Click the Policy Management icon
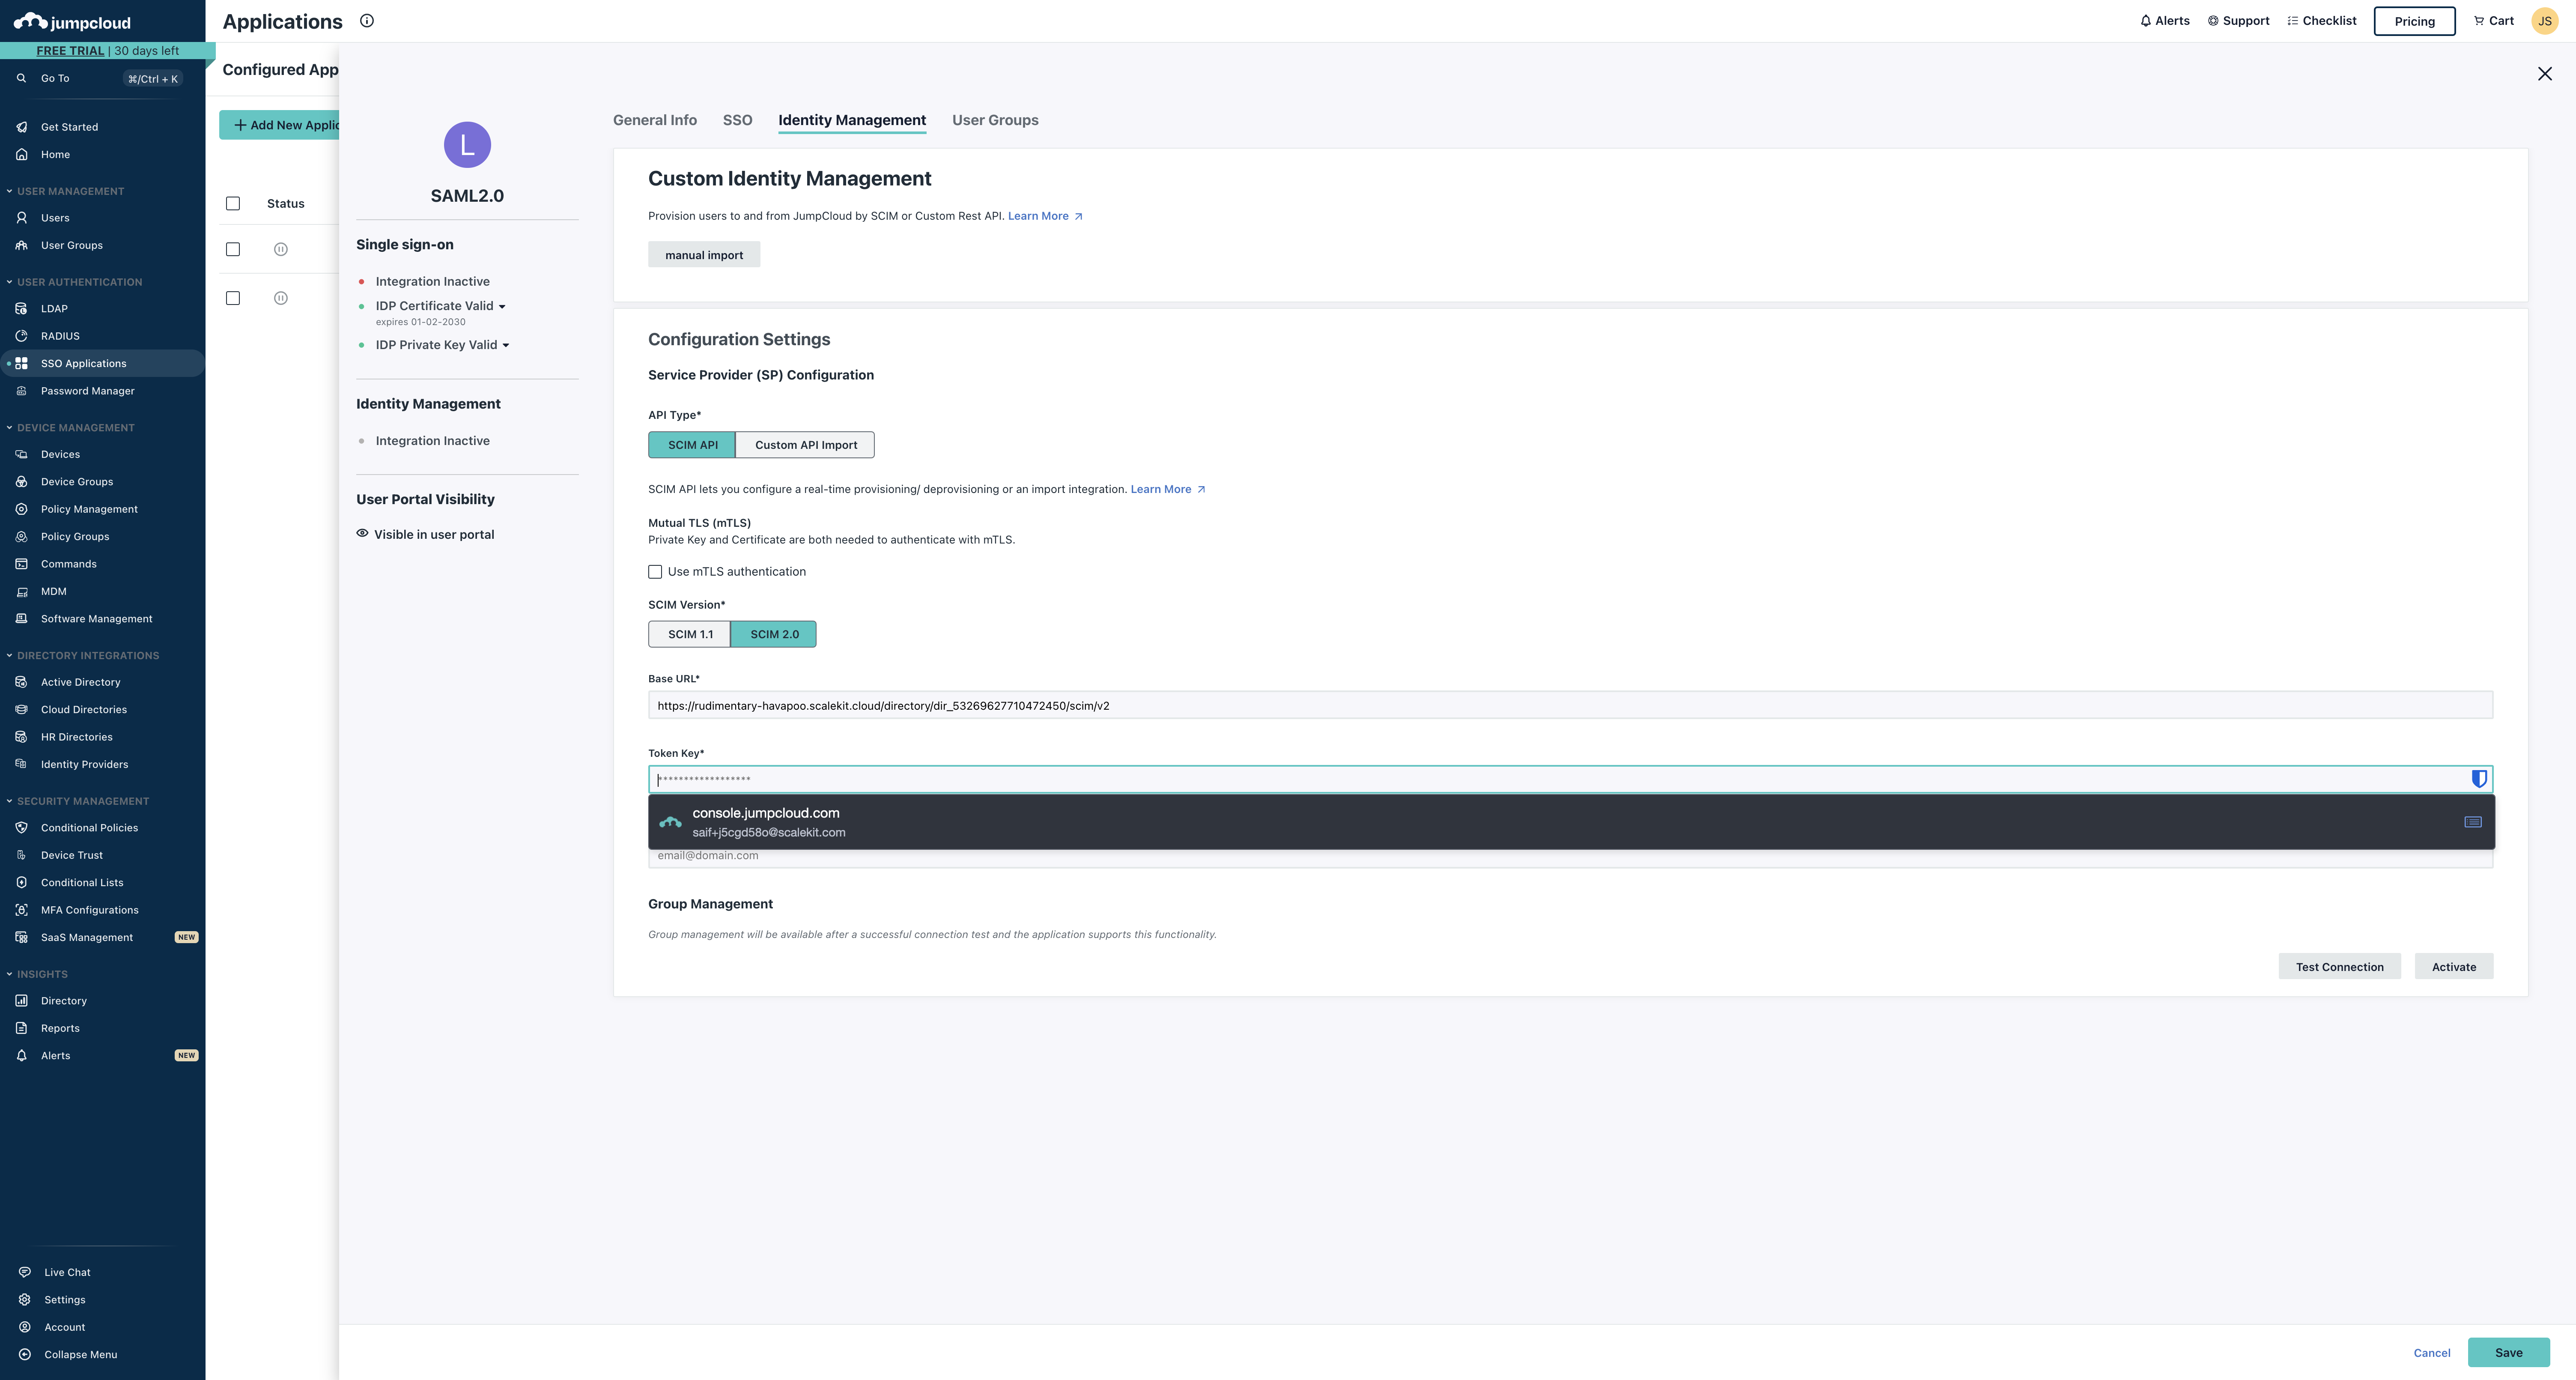The width and height of the screenshot is (2576, 1380). pos(21,509)
